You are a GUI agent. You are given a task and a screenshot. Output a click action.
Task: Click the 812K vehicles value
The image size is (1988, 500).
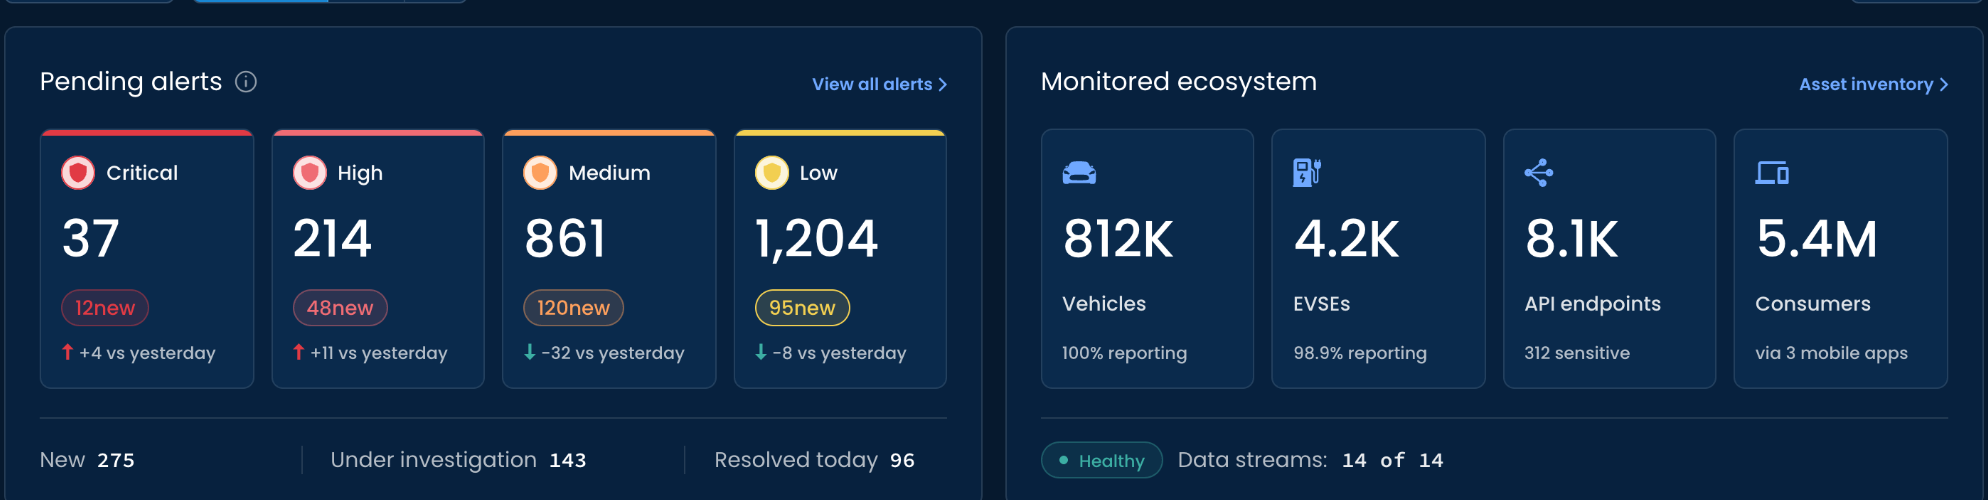pos(1118,239)
